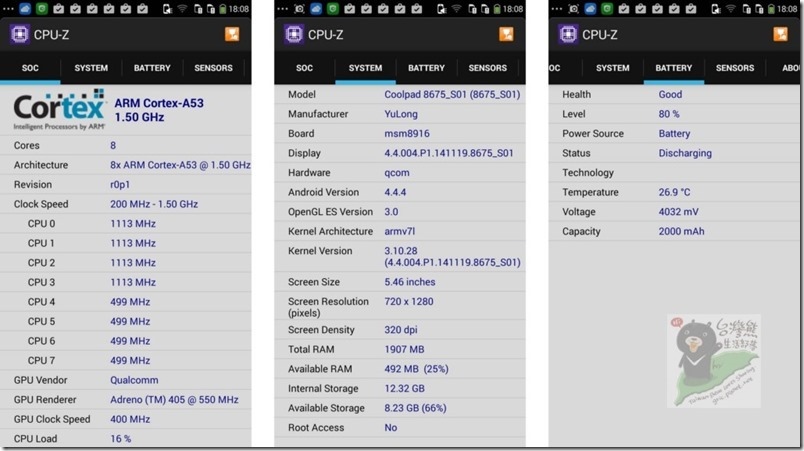Open the SENSORS tab in the left screenshot
The width and height of the screenshot is (804, 451).
(x=213, y=68)
